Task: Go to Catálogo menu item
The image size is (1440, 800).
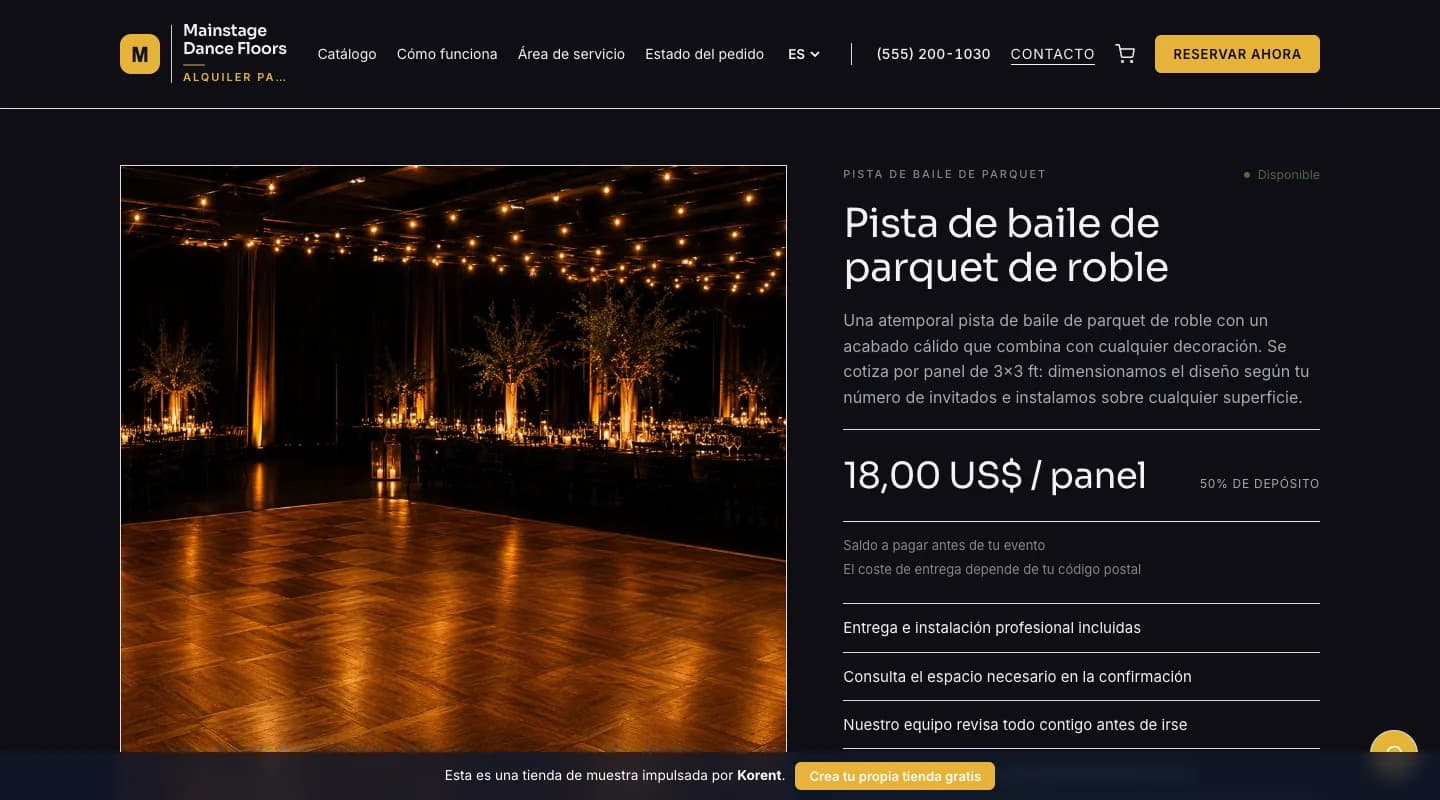Action: 347,54
